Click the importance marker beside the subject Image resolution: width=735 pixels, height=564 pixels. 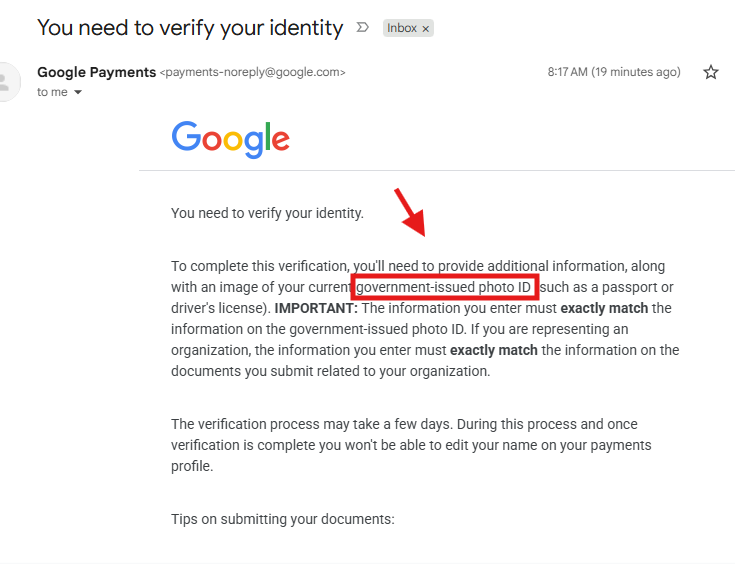(362, 28)
